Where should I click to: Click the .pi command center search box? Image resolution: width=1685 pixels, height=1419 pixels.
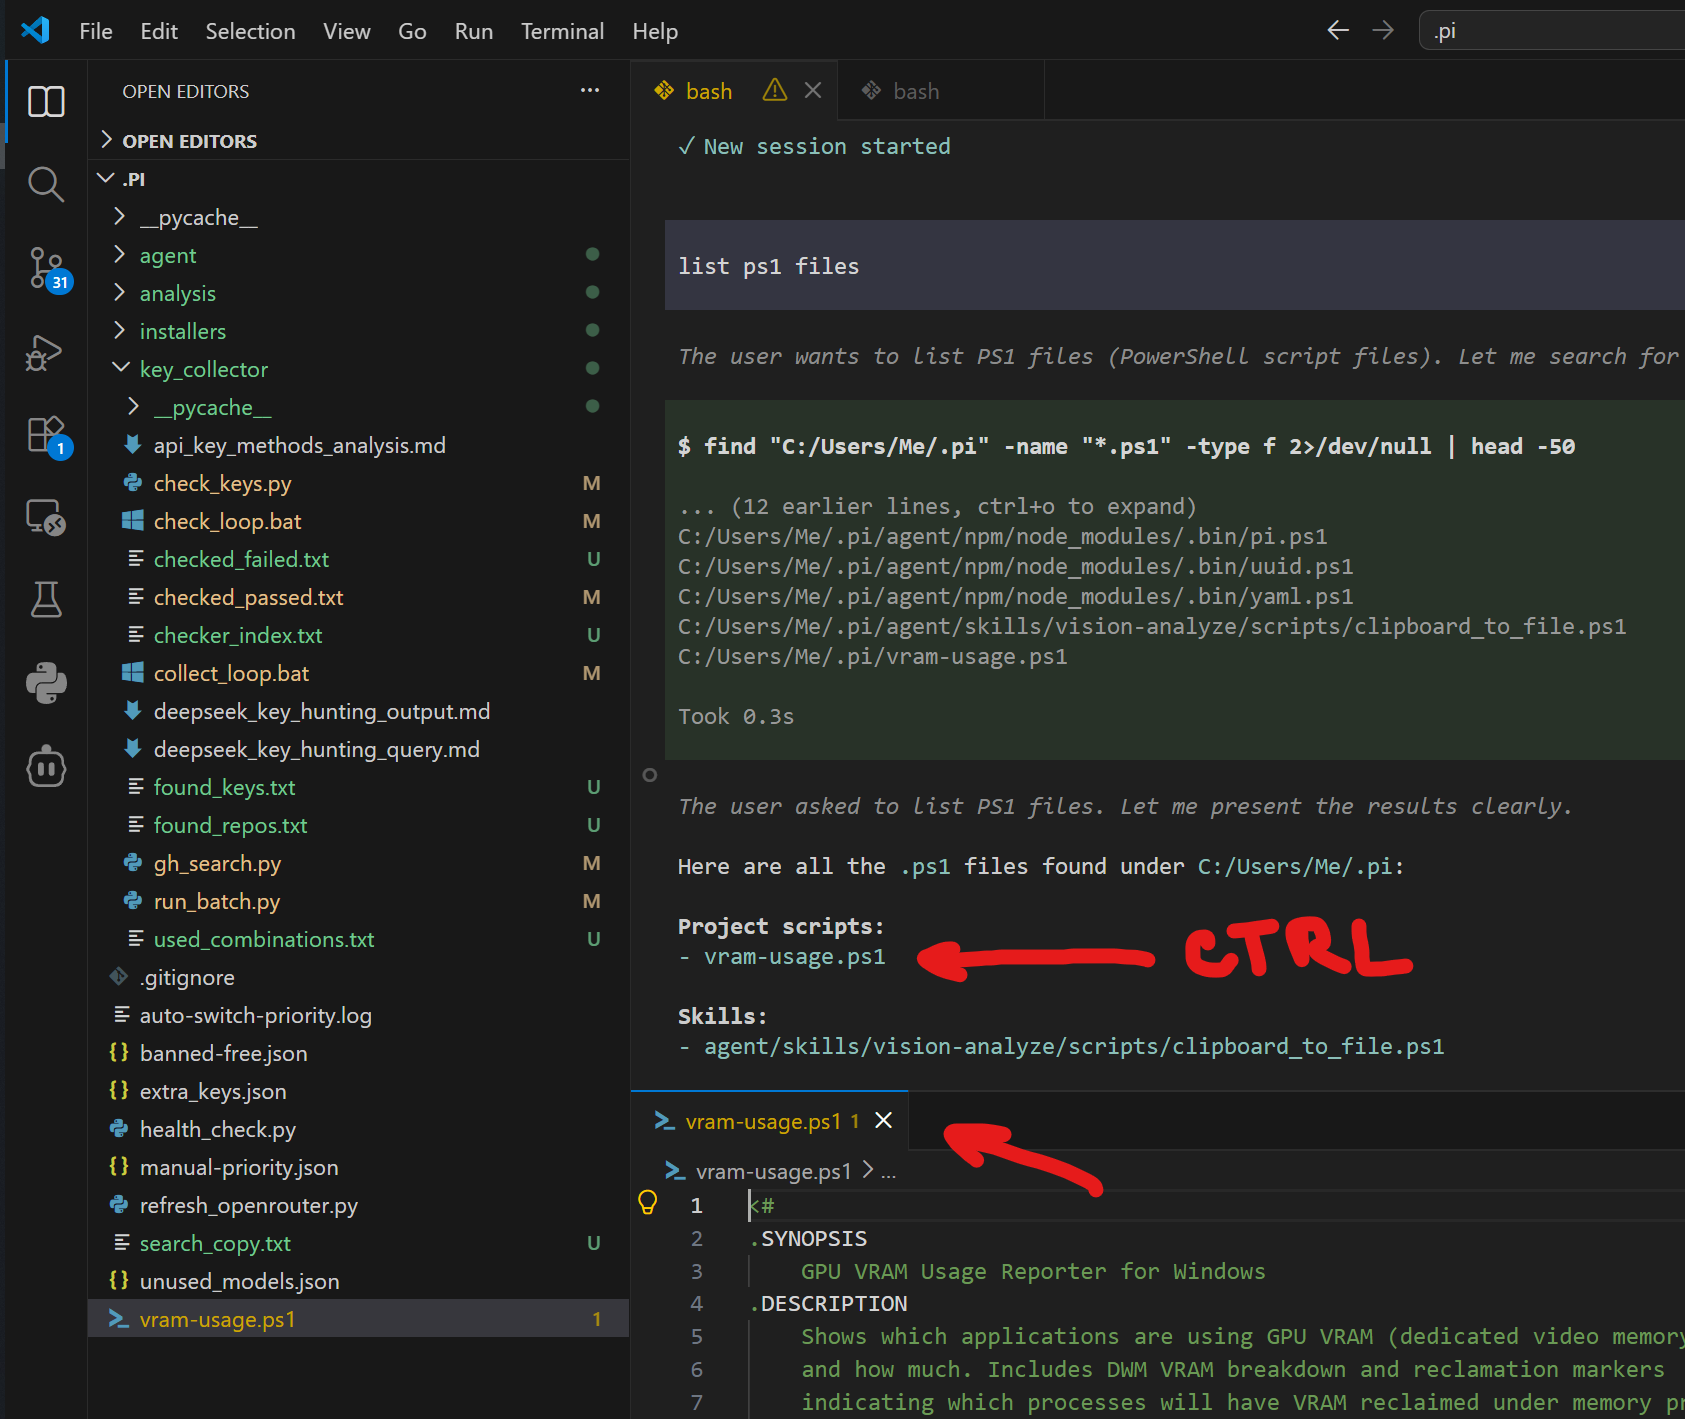[x=1552, y=31]
